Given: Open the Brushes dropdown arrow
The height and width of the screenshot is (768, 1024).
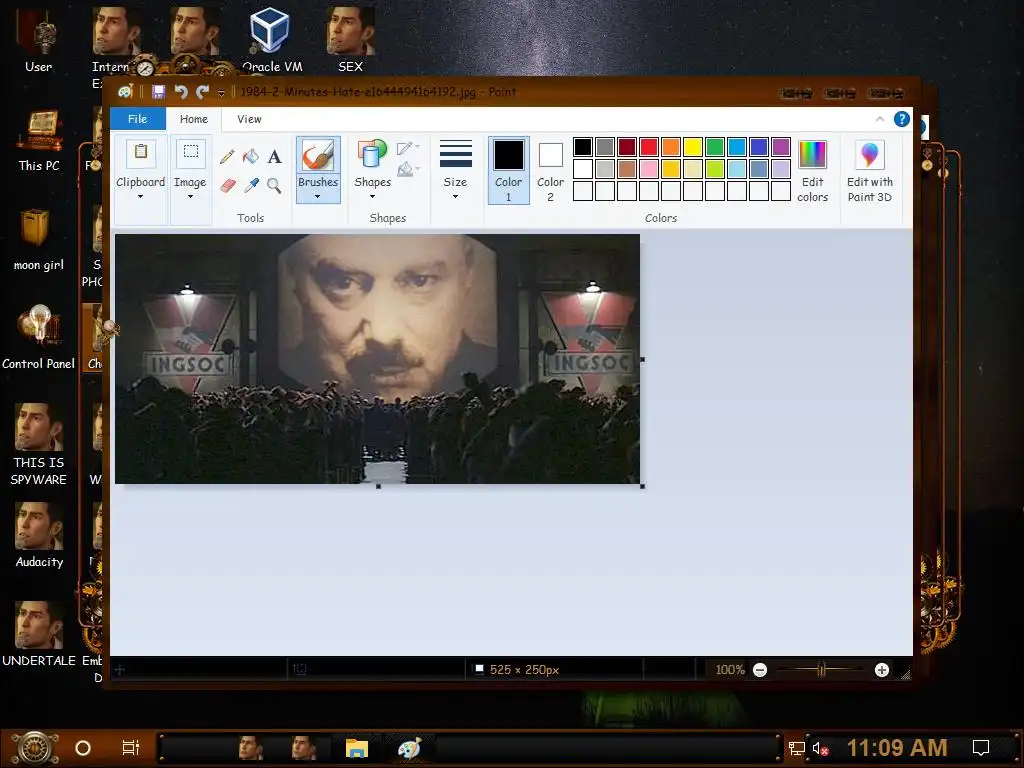Looking at the screenshot, I should pyautogui.click(x=318, y=196).
